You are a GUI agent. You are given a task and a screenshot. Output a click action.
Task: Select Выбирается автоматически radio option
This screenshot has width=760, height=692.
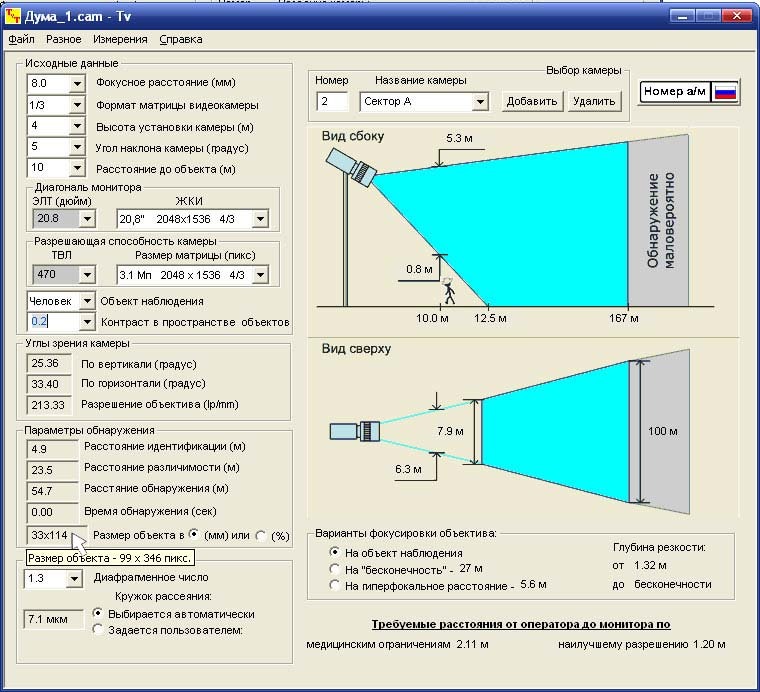click(x=98, y=613)
